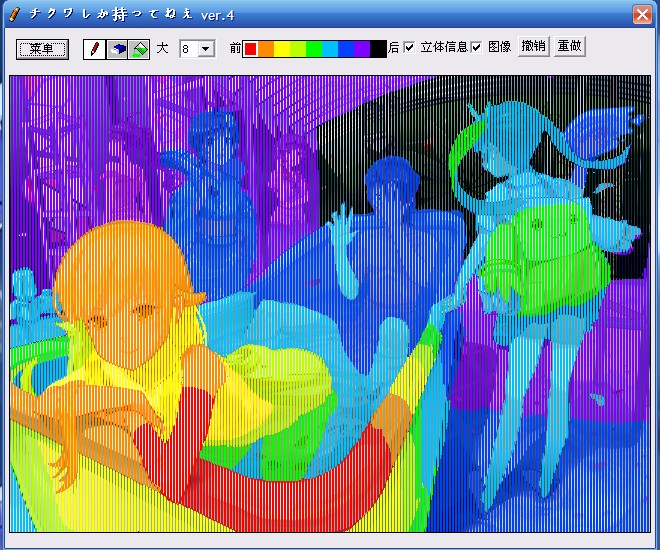Click the pencil app icon in title bar
Screen dimensions: 660x550
pos(13,14)
